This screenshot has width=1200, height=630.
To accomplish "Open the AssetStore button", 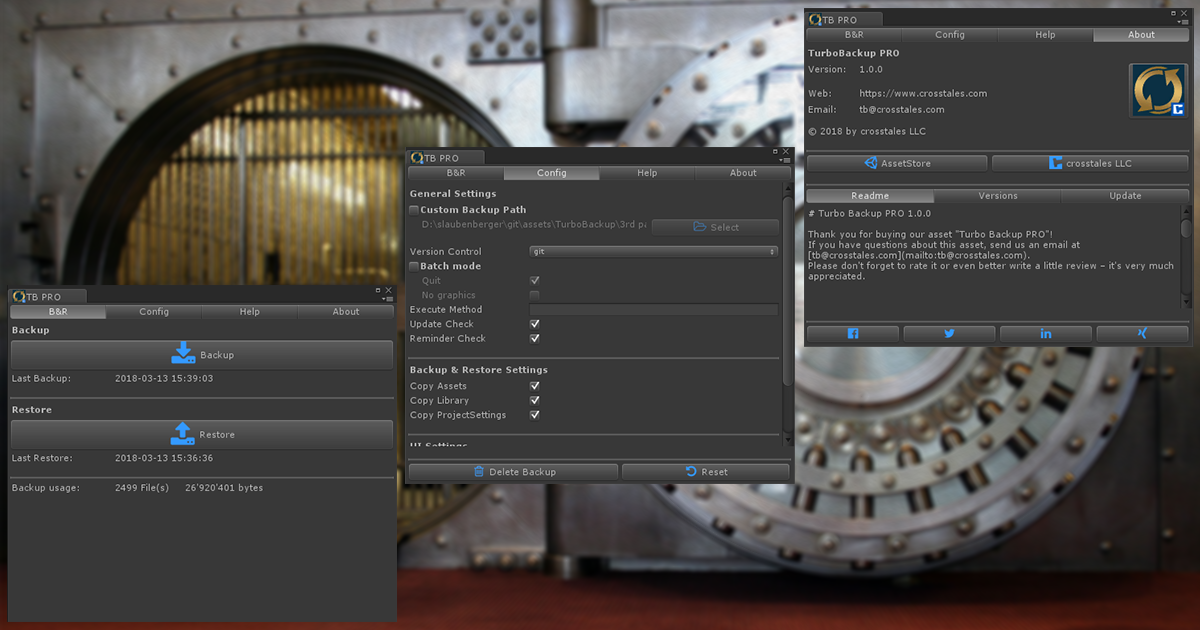I will tap(896, 163).
